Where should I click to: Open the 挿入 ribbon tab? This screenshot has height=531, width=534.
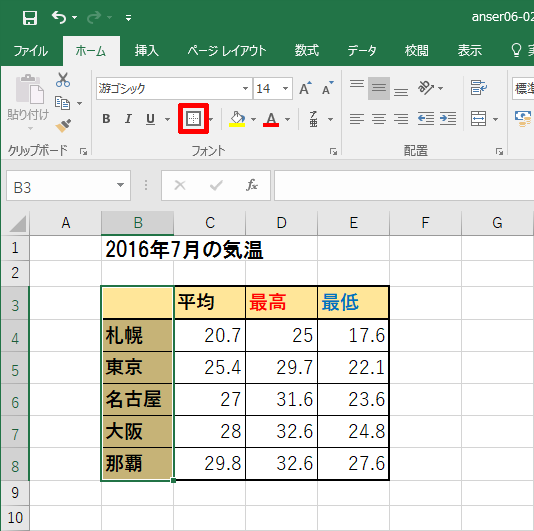click(146, 51)
